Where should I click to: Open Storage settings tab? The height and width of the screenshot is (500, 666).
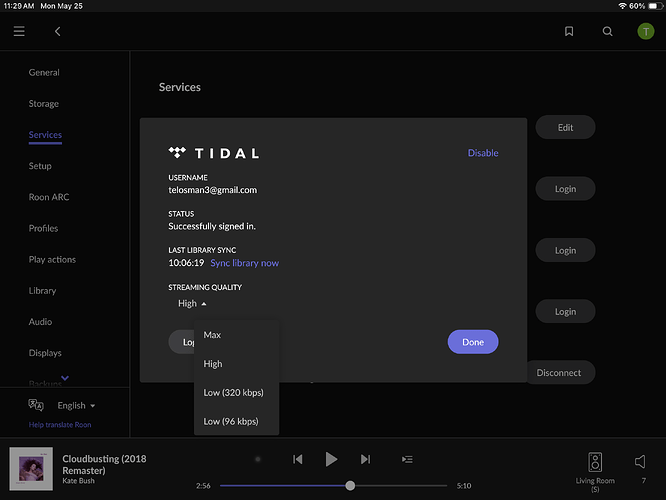44,104
